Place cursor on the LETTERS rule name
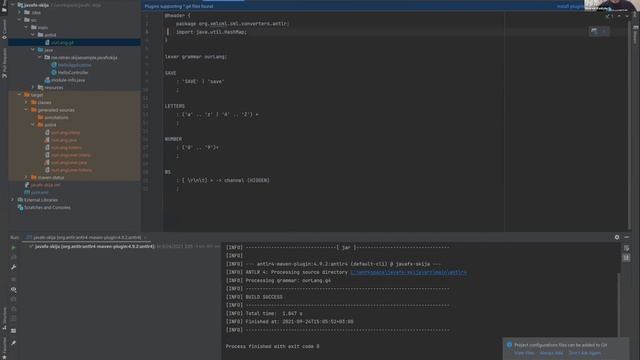 pos(175,106)
